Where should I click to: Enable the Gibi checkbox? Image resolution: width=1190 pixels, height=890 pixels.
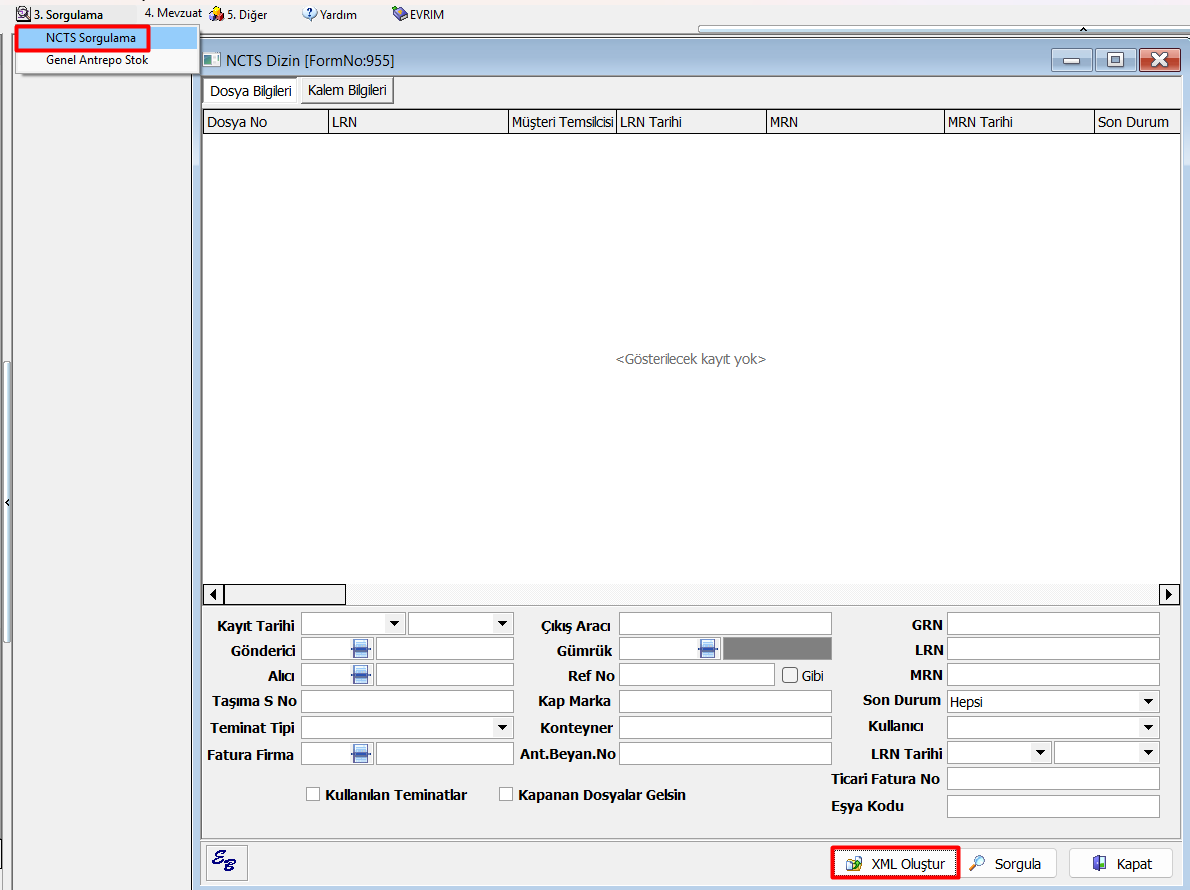point(789,675)
